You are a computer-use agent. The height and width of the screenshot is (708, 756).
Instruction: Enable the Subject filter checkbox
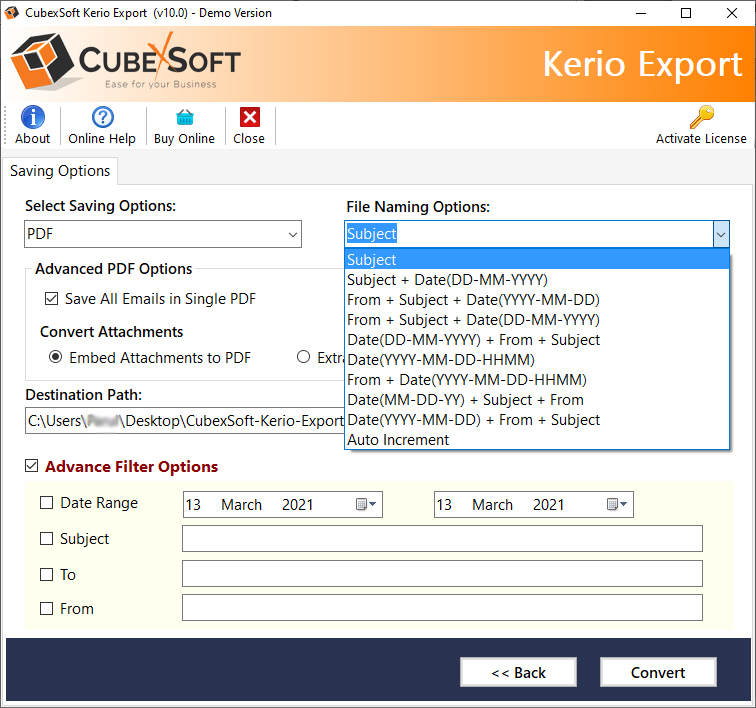[46, 538]
